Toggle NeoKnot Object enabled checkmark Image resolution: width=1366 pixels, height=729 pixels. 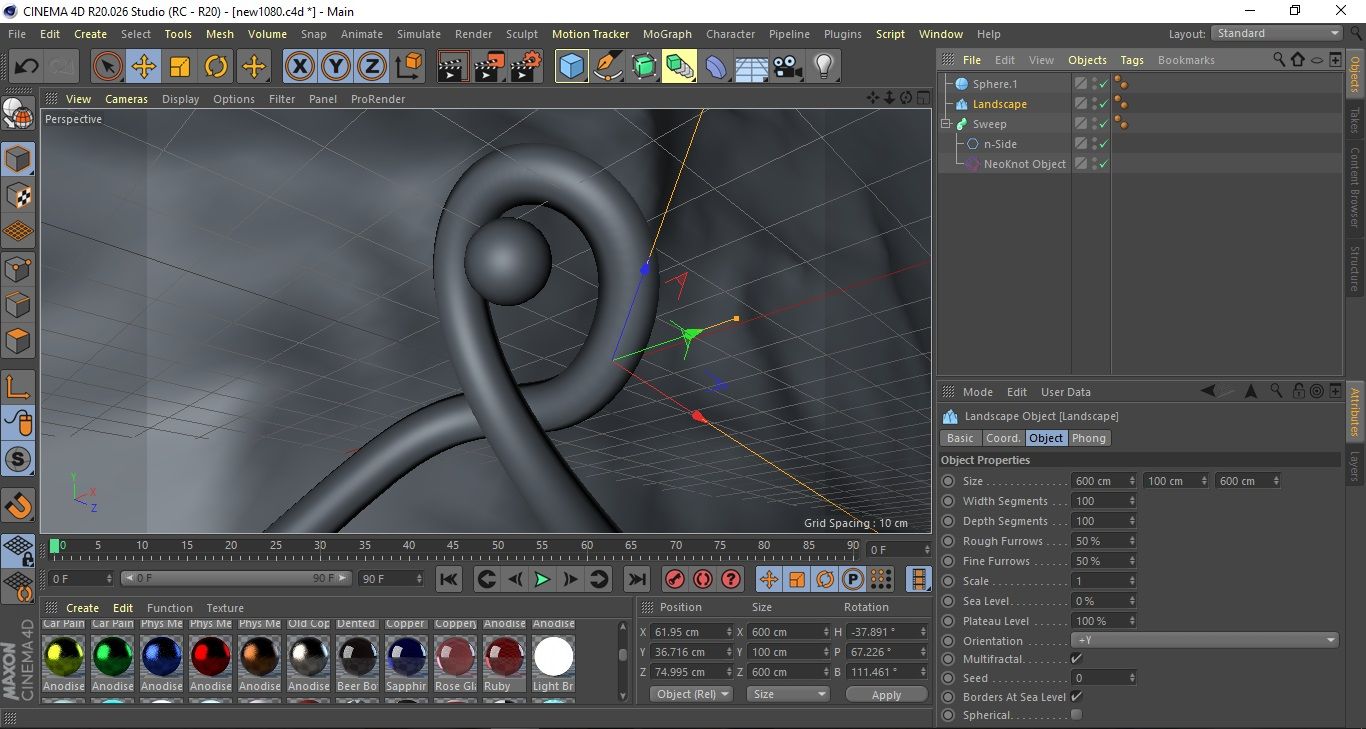click(x=1103, y=164)
